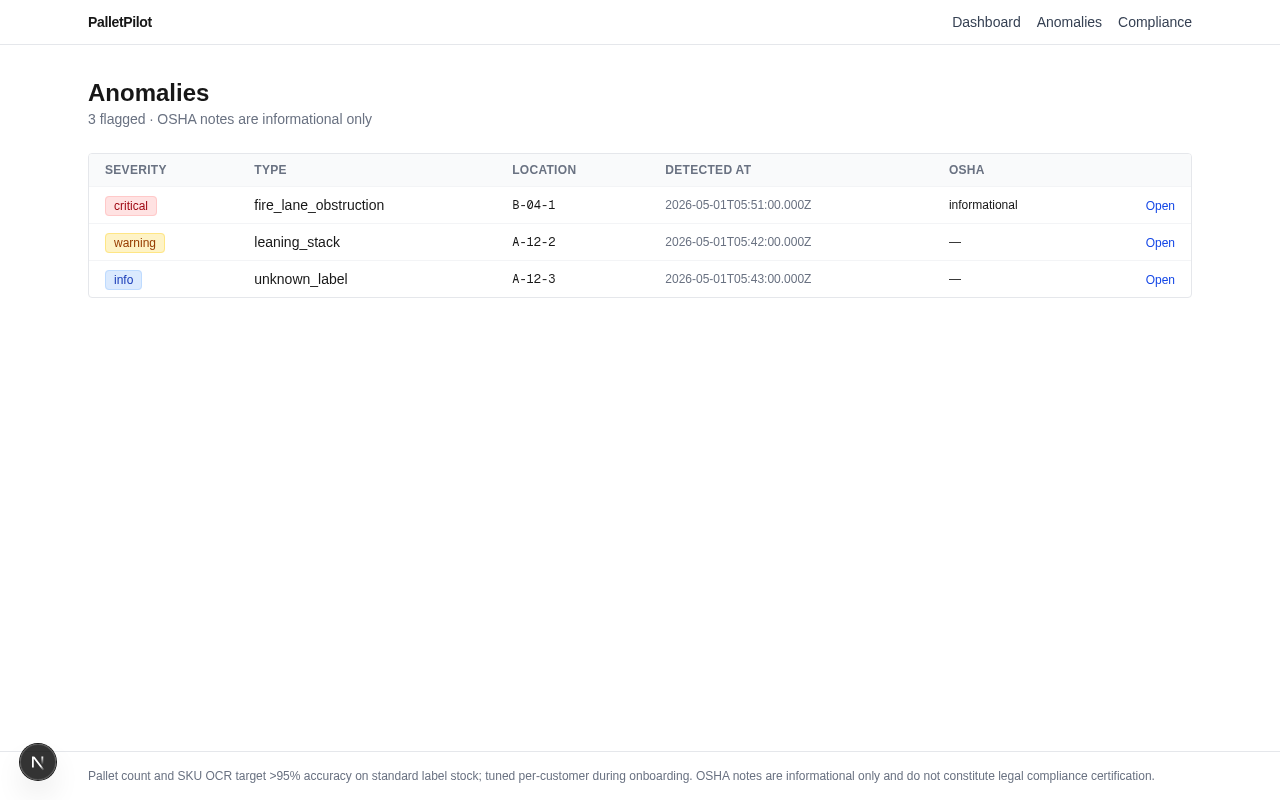The image size is (1280, 800).
Task: Open the leaning_stack anomaly
Action: click(1160, 243)
